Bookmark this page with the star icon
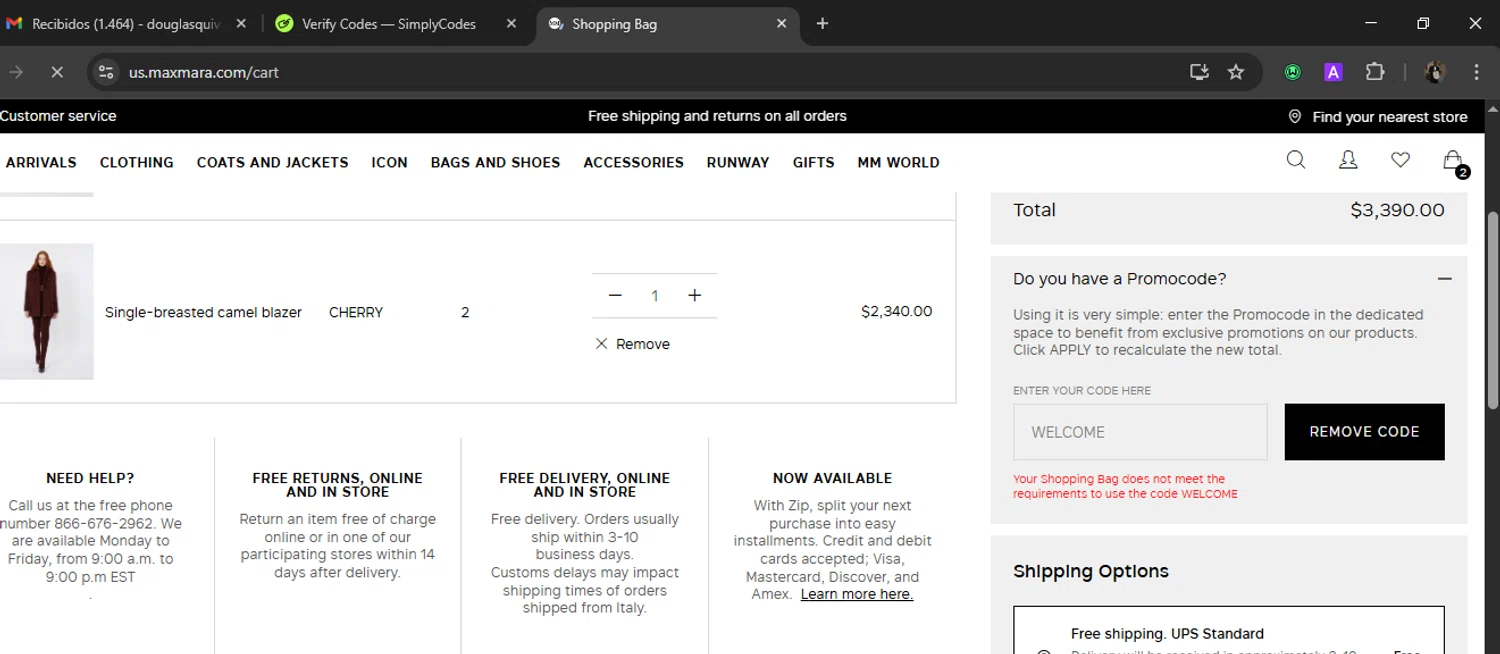The height and width of the screenshot is (654, 1500). [x=1236, y=72]
